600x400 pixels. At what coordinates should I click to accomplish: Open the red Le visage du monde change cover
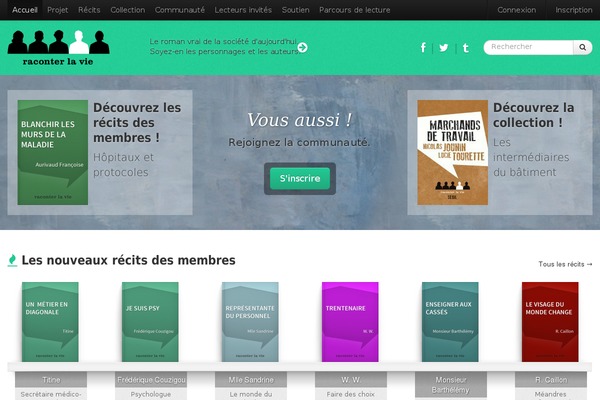pos(550,322)
